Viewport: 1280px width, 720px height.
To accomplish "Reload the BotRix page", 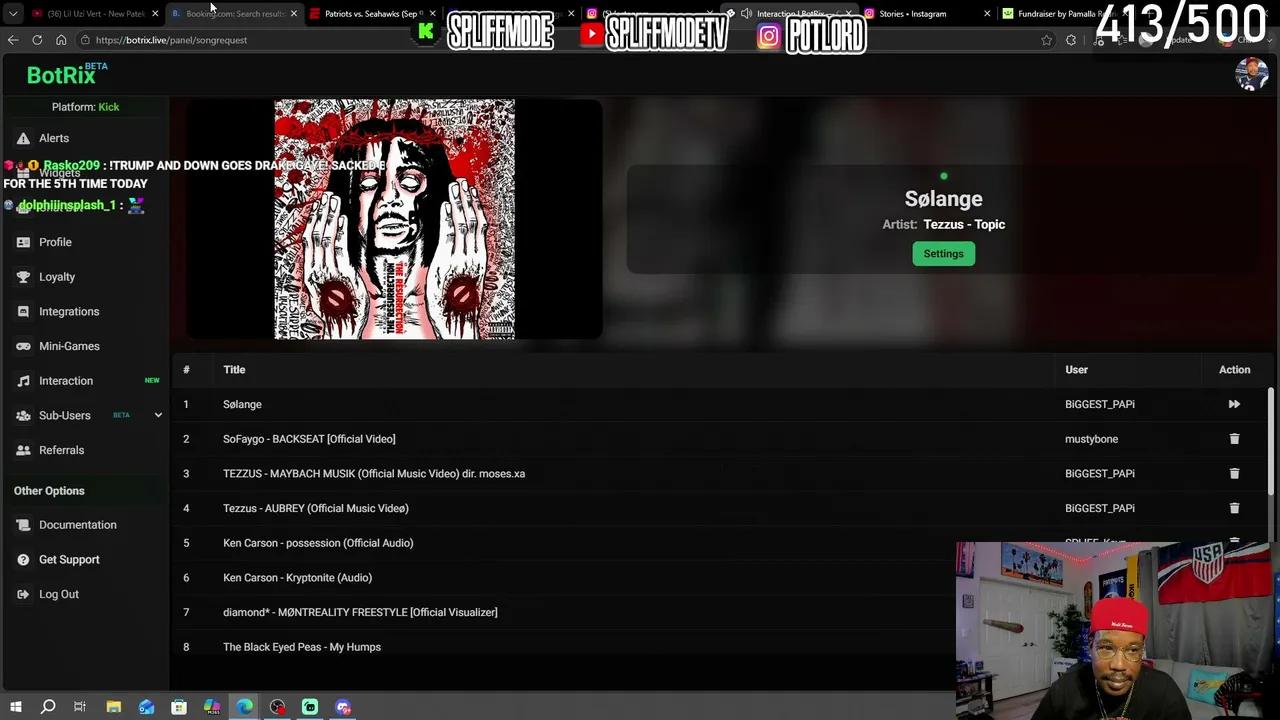I will tap(37, 40).
